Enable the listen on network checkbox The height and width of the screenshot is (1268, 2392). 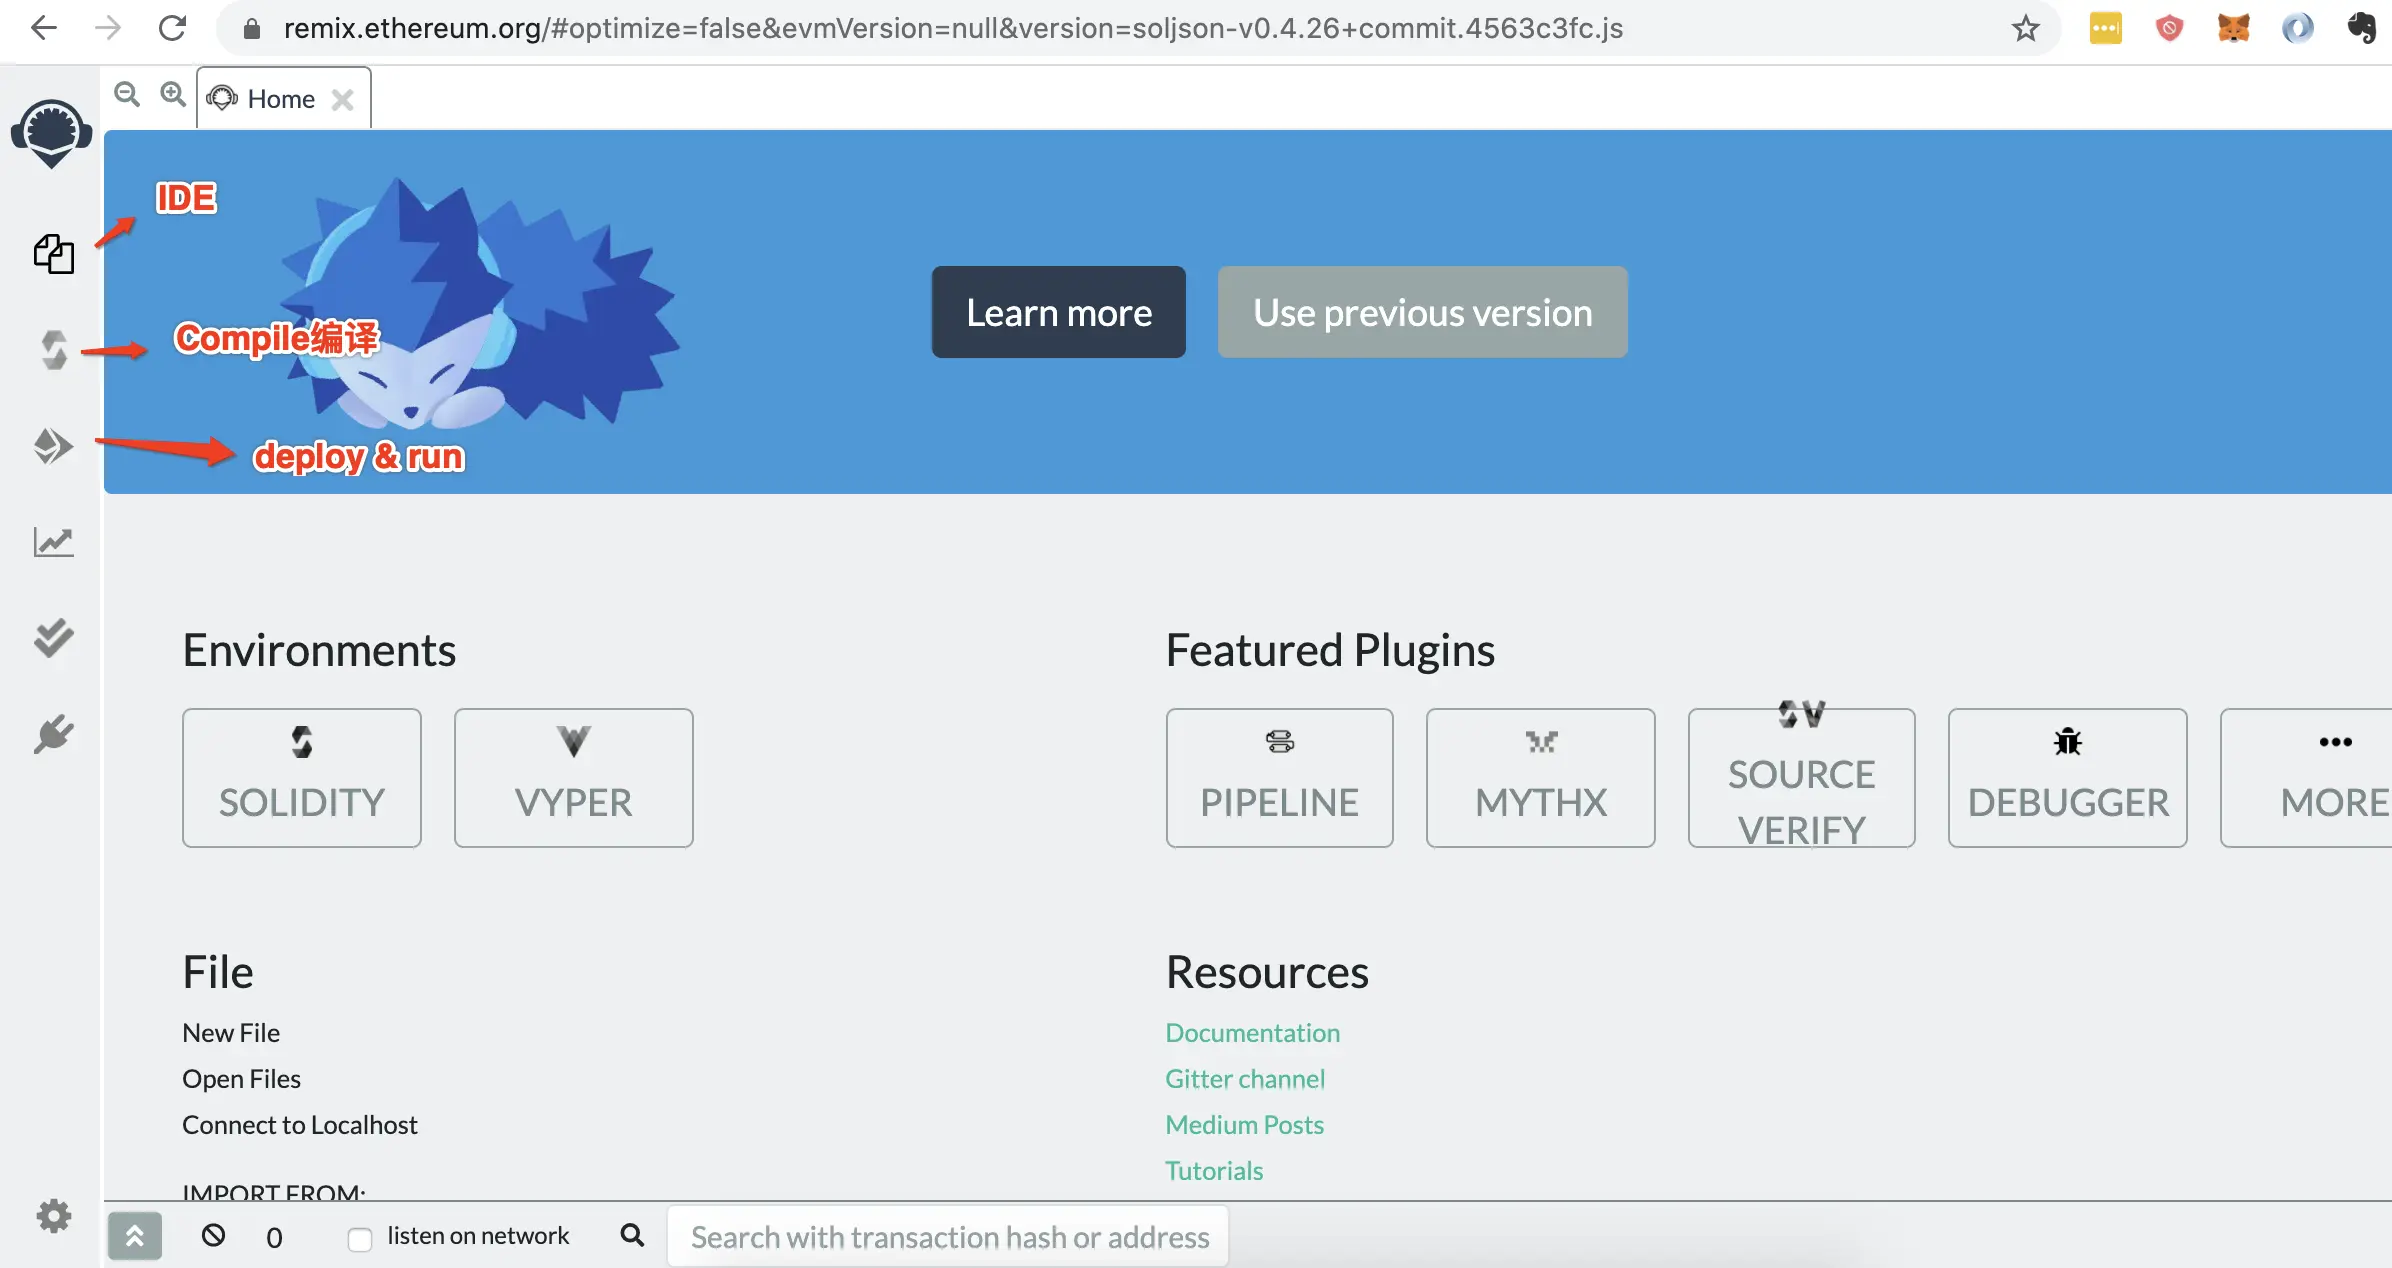tap(360, 1238)
